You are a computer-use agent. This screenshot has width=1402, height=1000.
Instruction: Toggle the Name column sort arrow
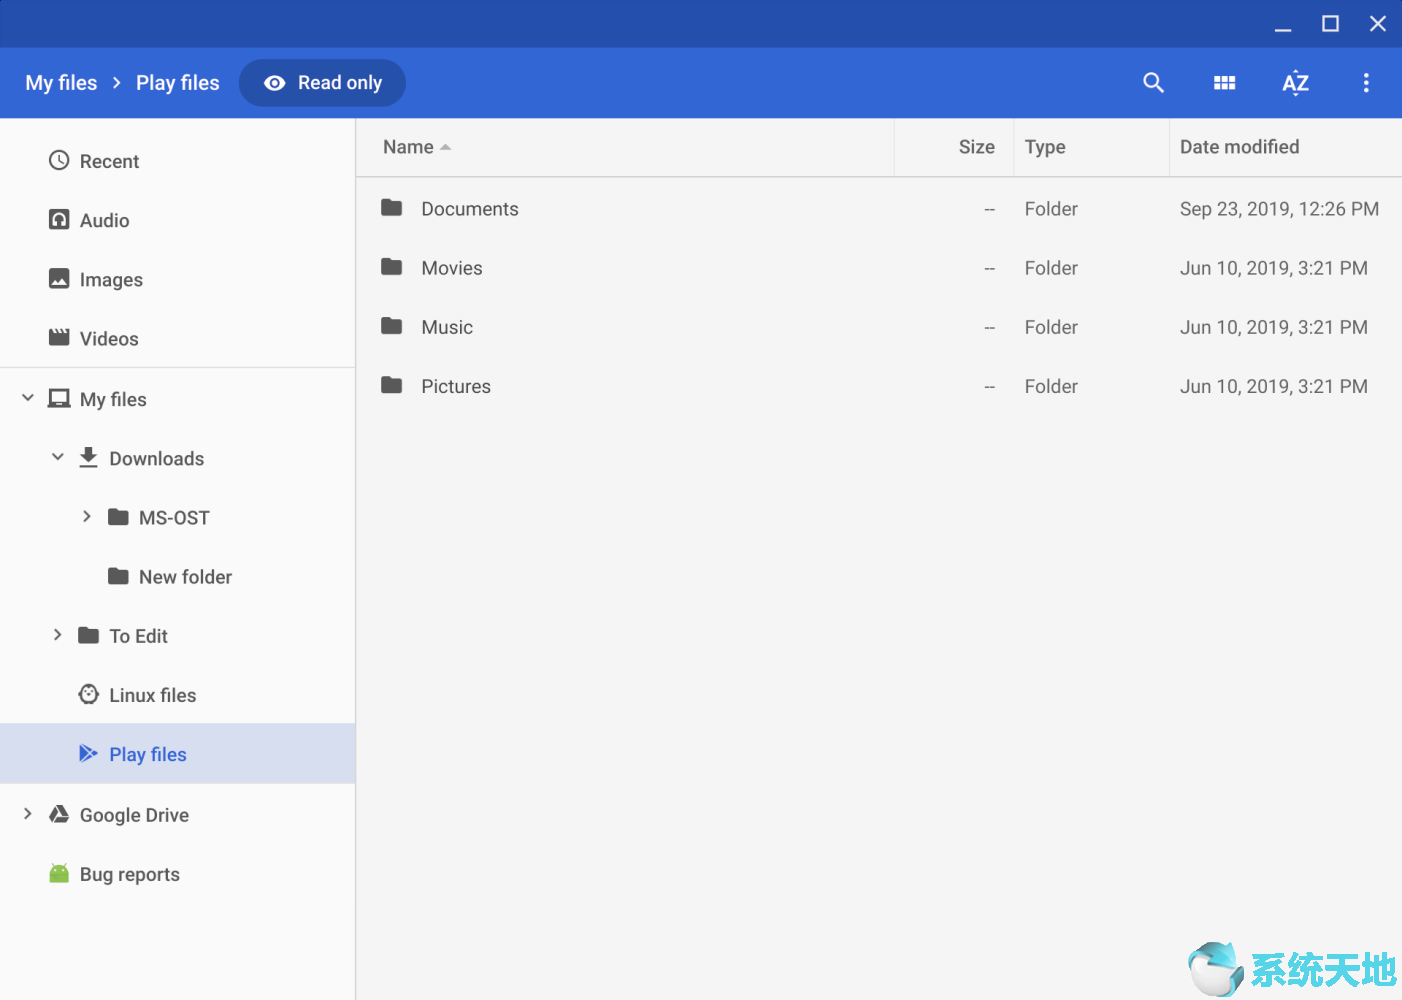tap(445, 147)
